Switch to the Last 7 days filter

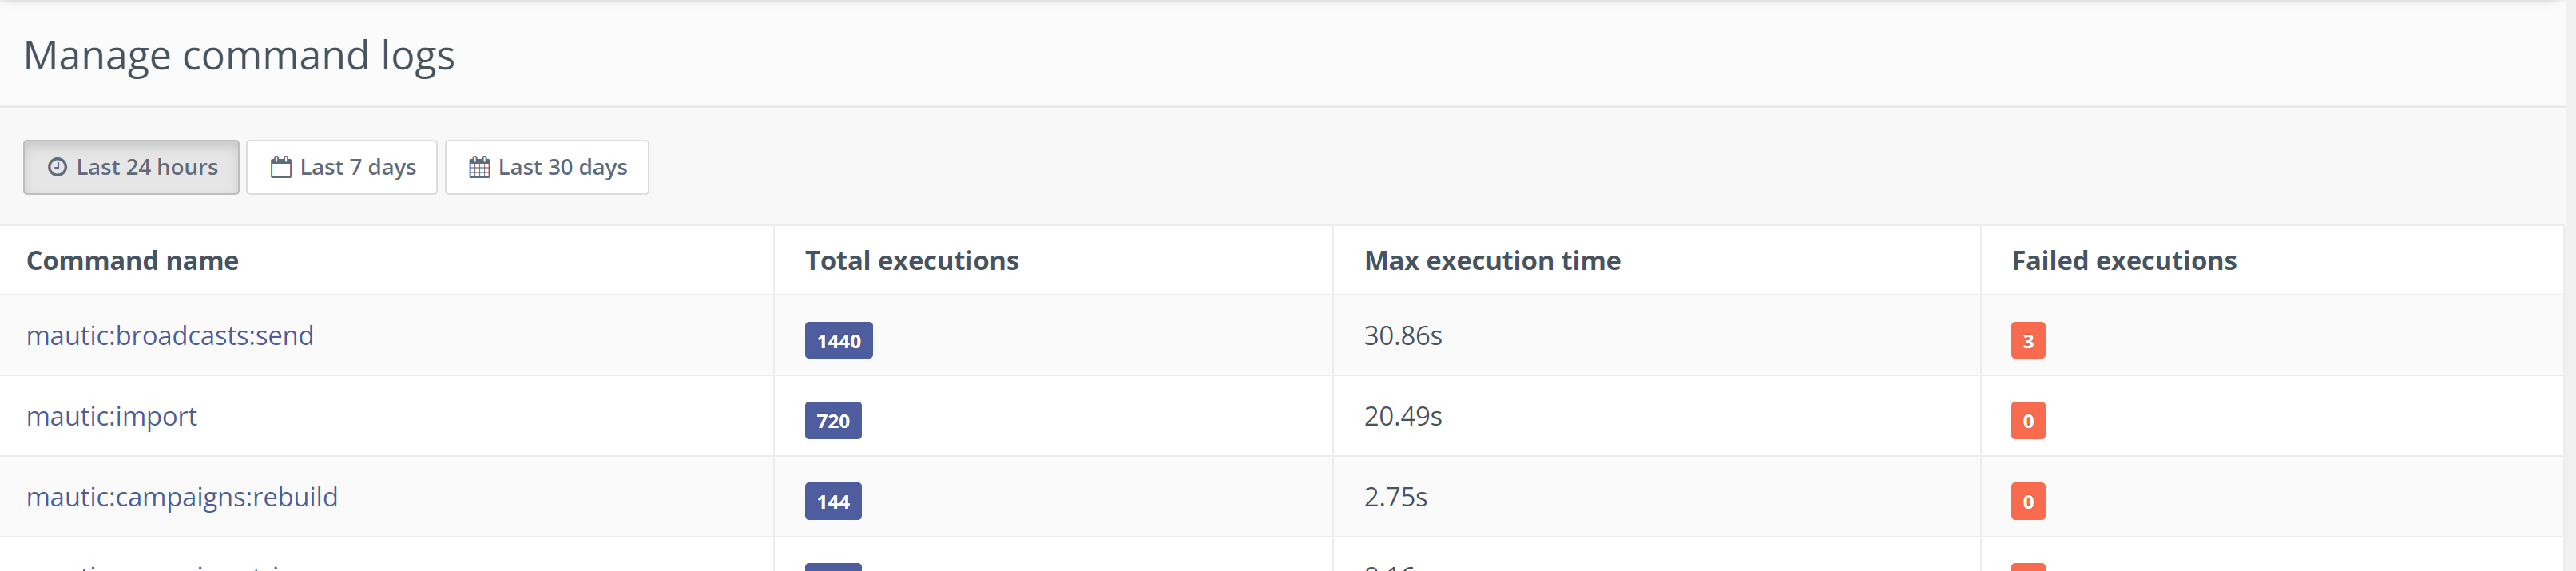pyautogui.click(x=341, y=167)
